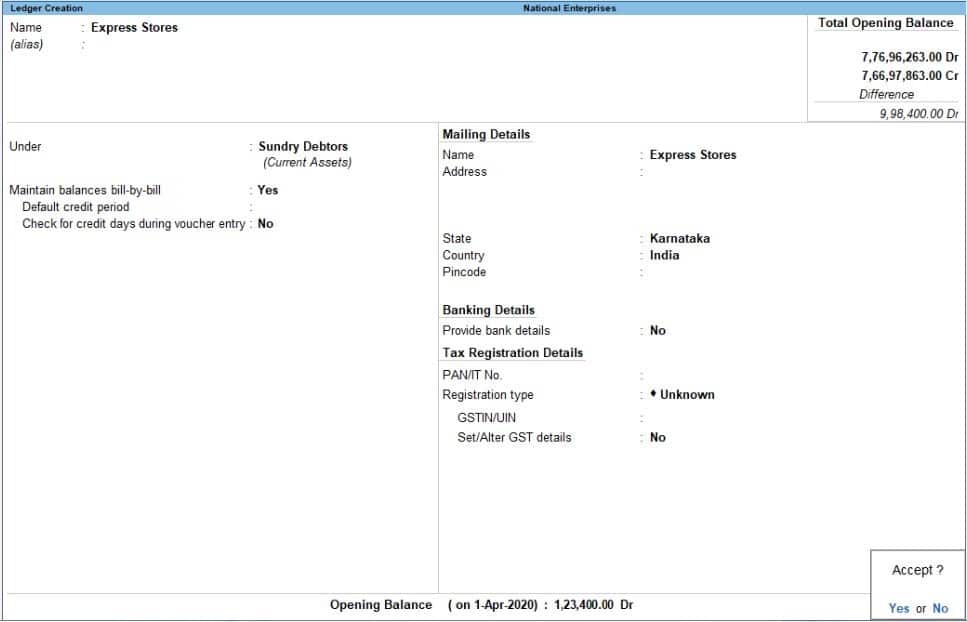Edit Mailing Details name Express Stores
The width and height of the screenshot is (967, 622).
coord(693,155)
